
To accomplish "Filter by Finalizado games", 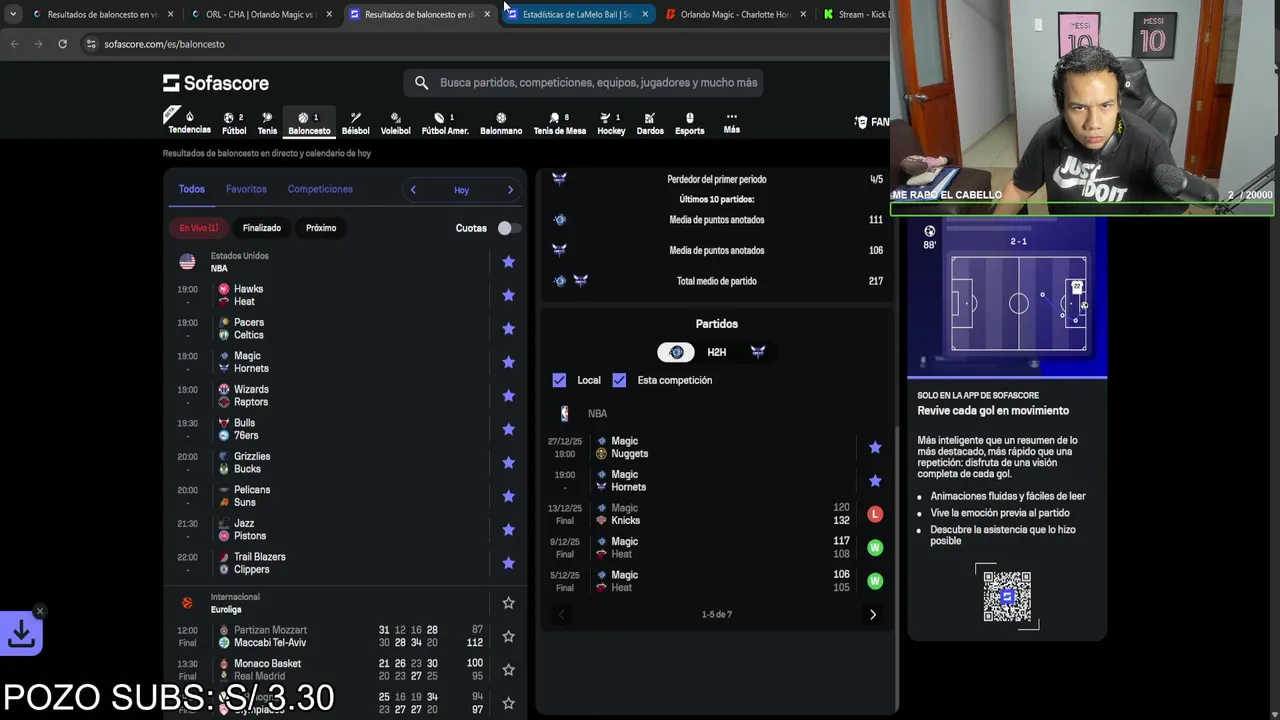I will 262,228.
